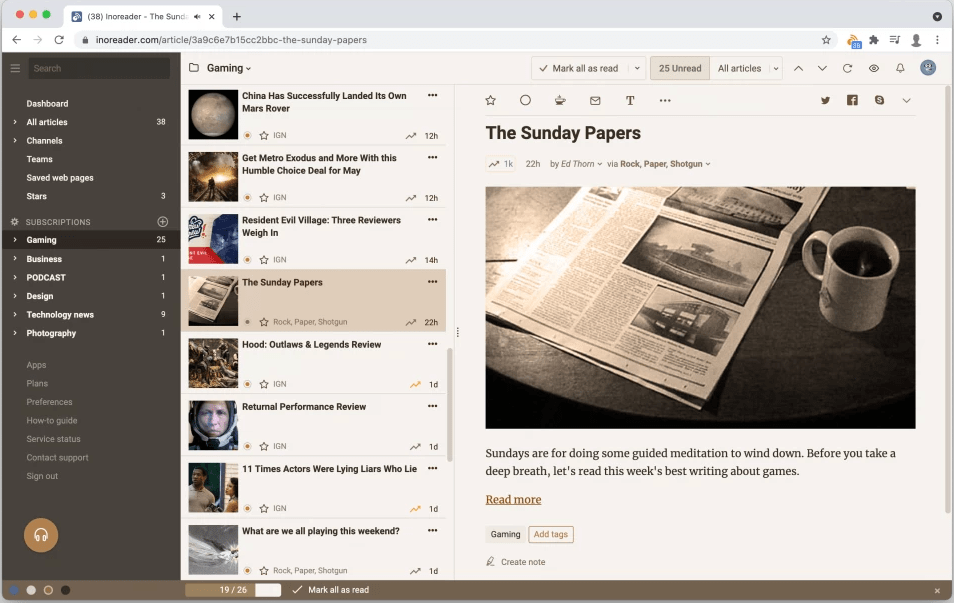
Task: Open the Inoreader extension icon in Chrome toolbar
Action: (854, 41)
